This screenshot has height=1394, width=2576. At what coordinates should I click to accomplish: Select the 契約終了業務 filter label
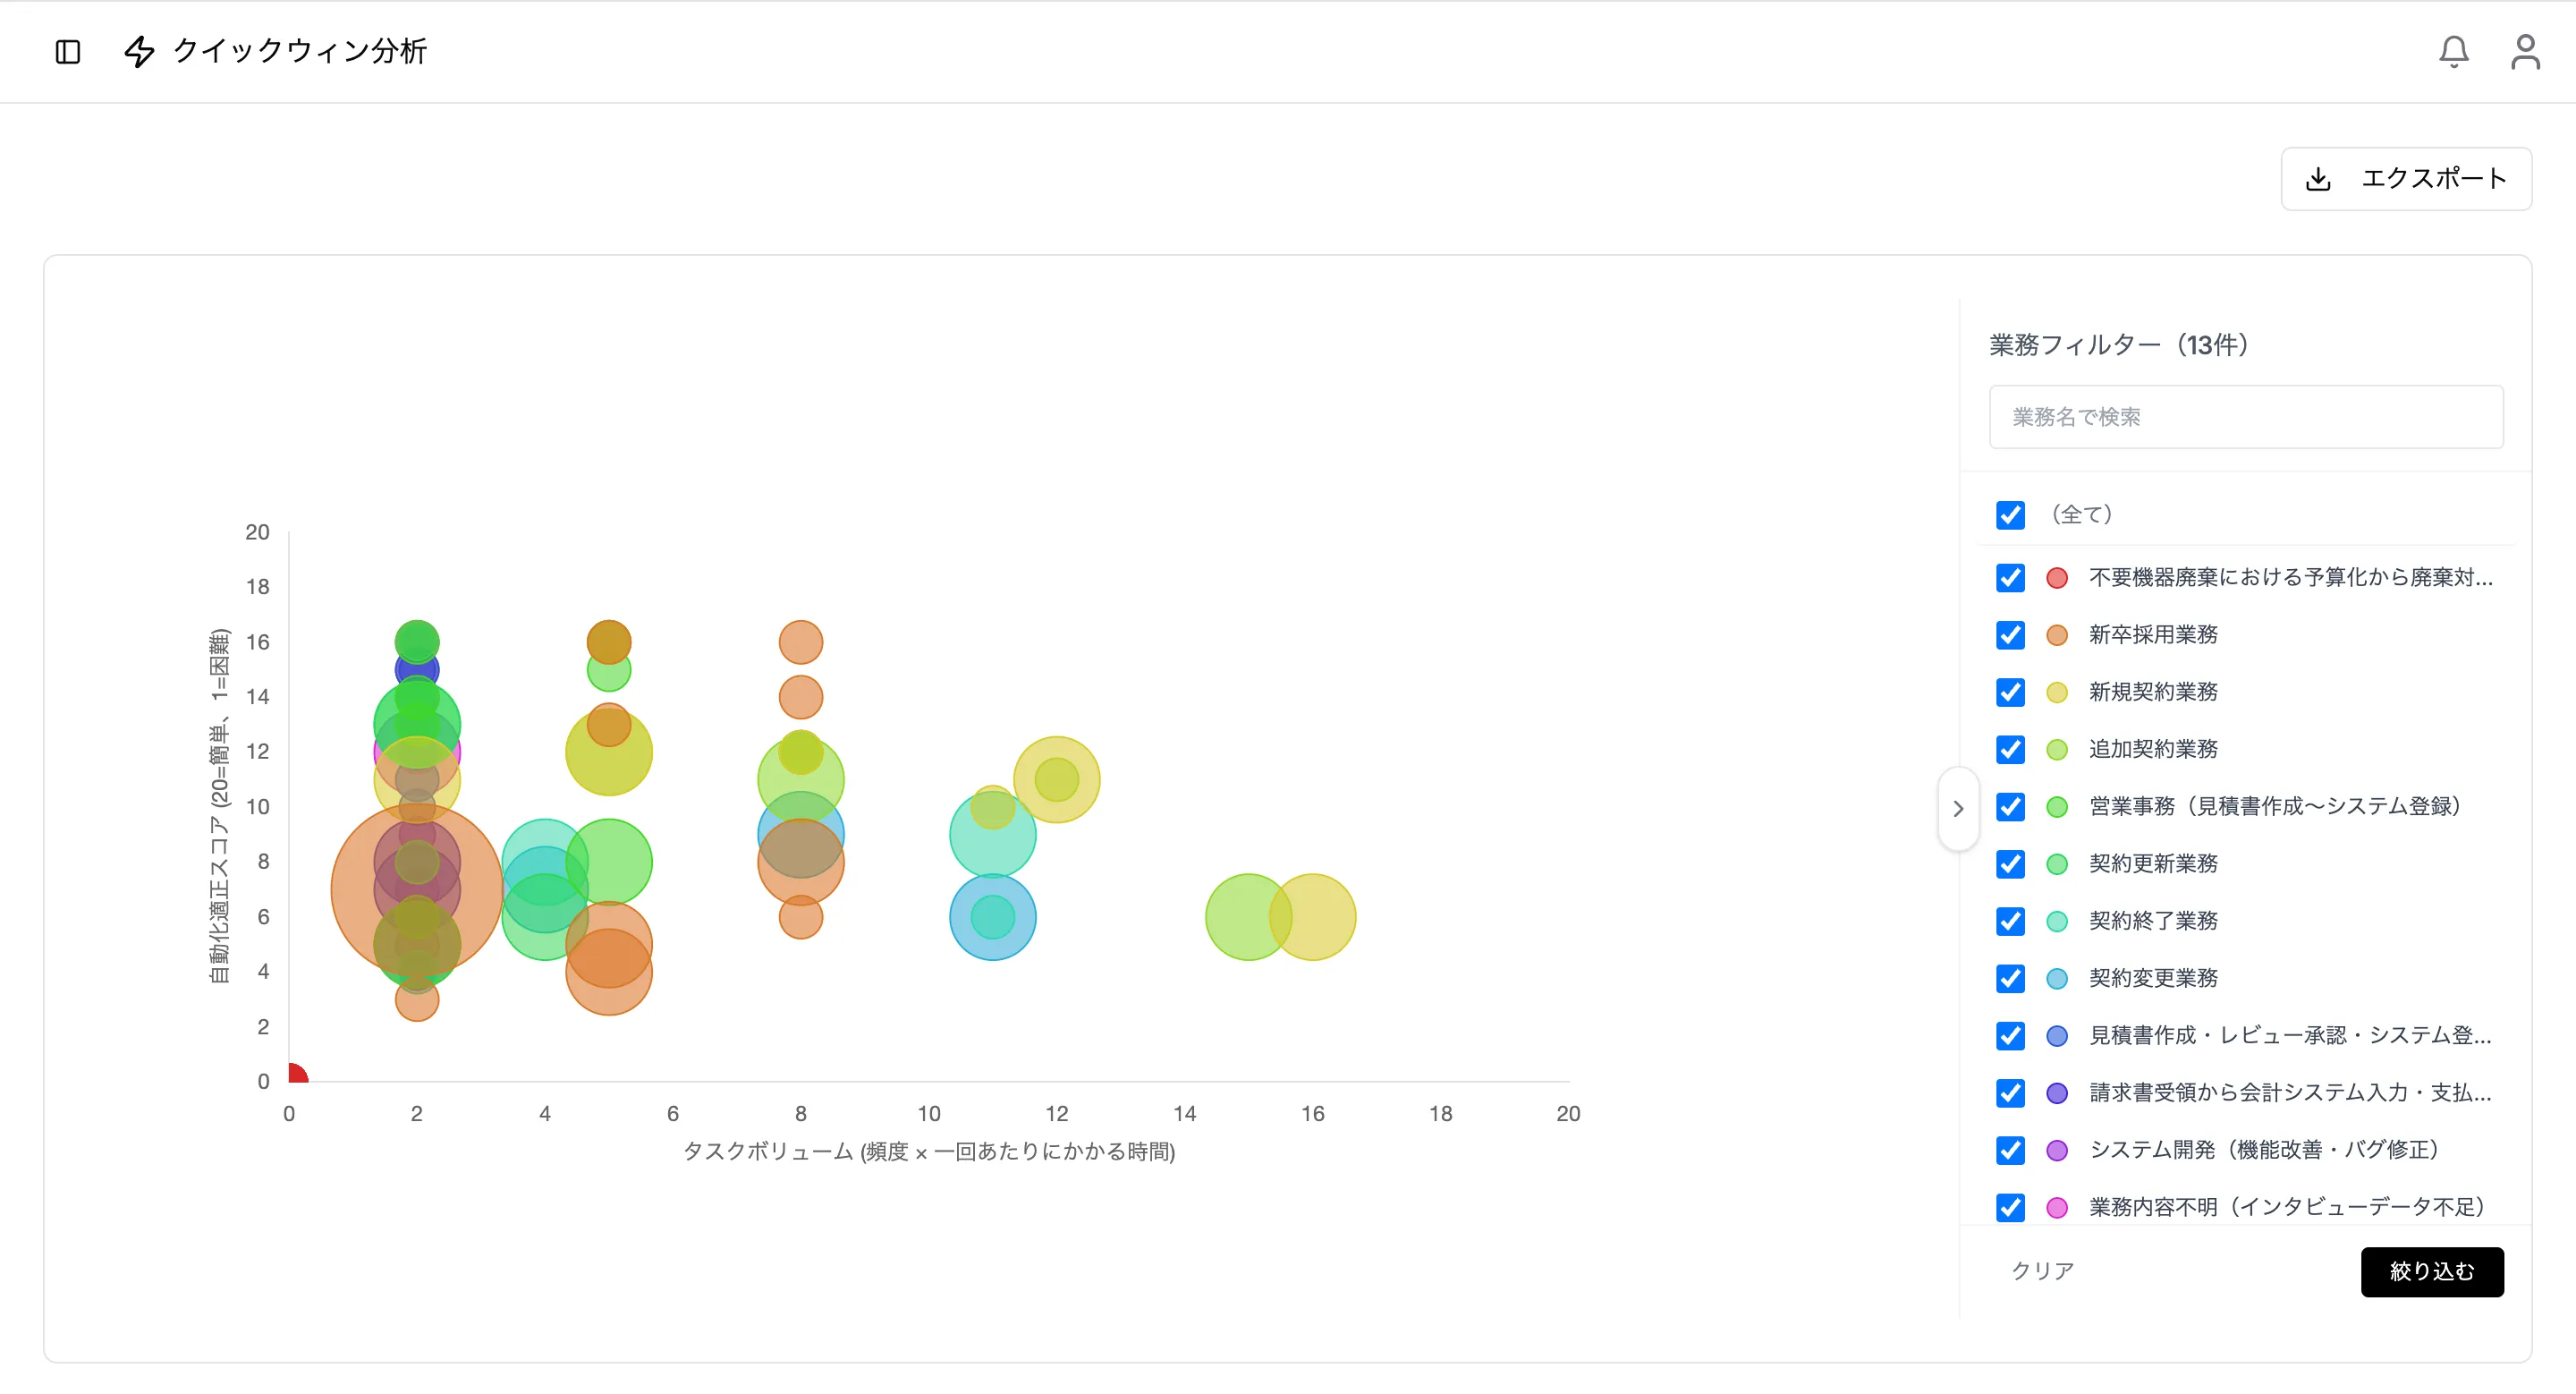coord(2153,921)
